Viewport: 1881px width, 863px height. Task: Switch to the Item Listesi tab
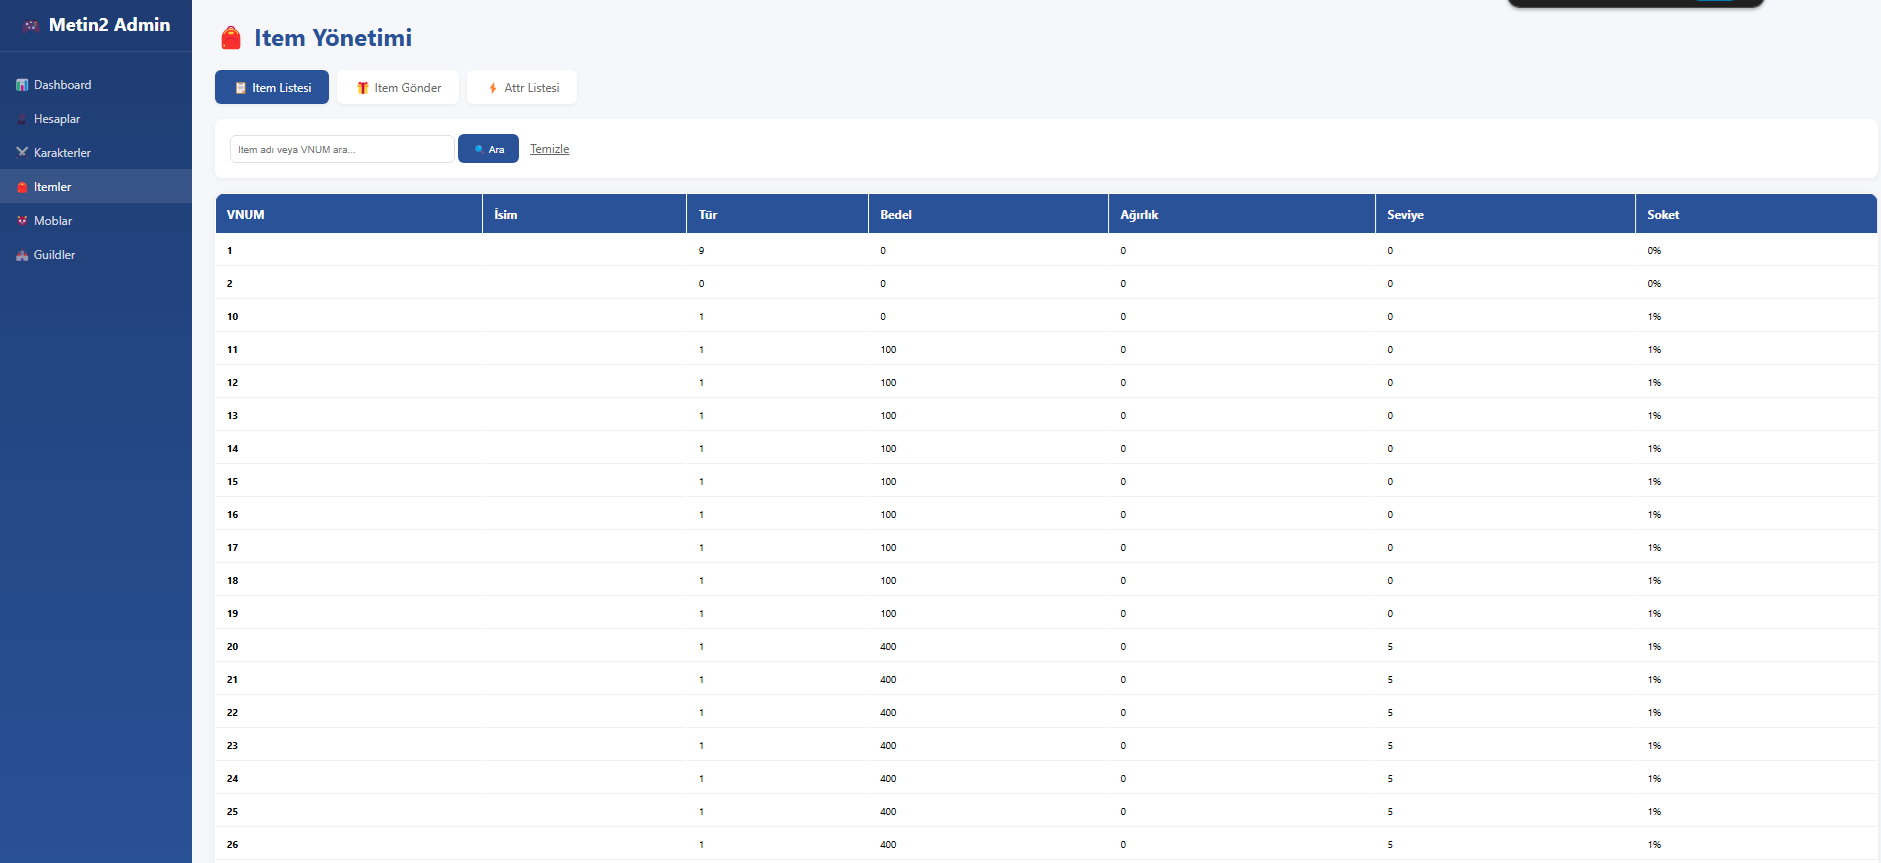point(272,87)
